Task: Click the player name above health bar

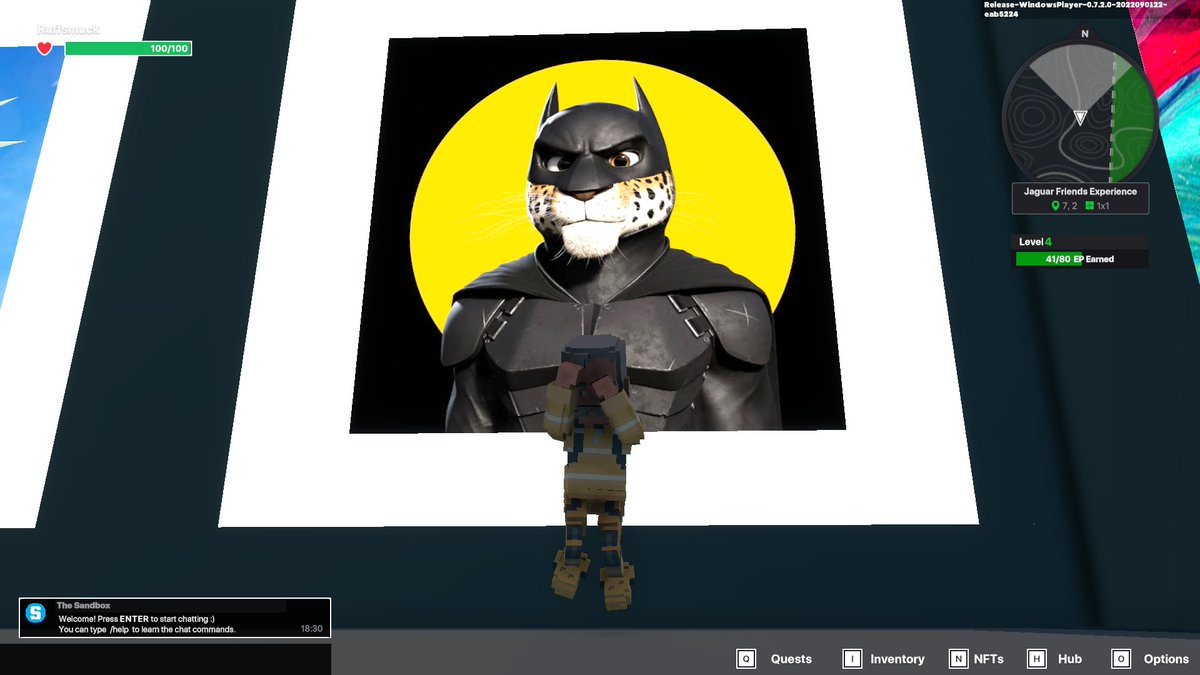Action: 68,30
